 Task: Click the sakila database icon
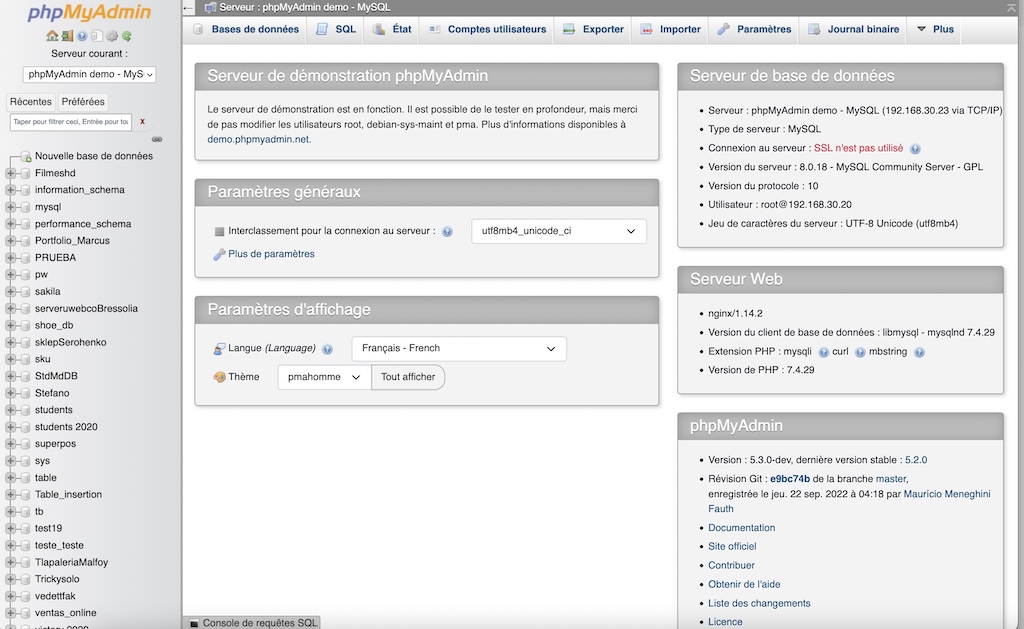[x=25, y=291]
